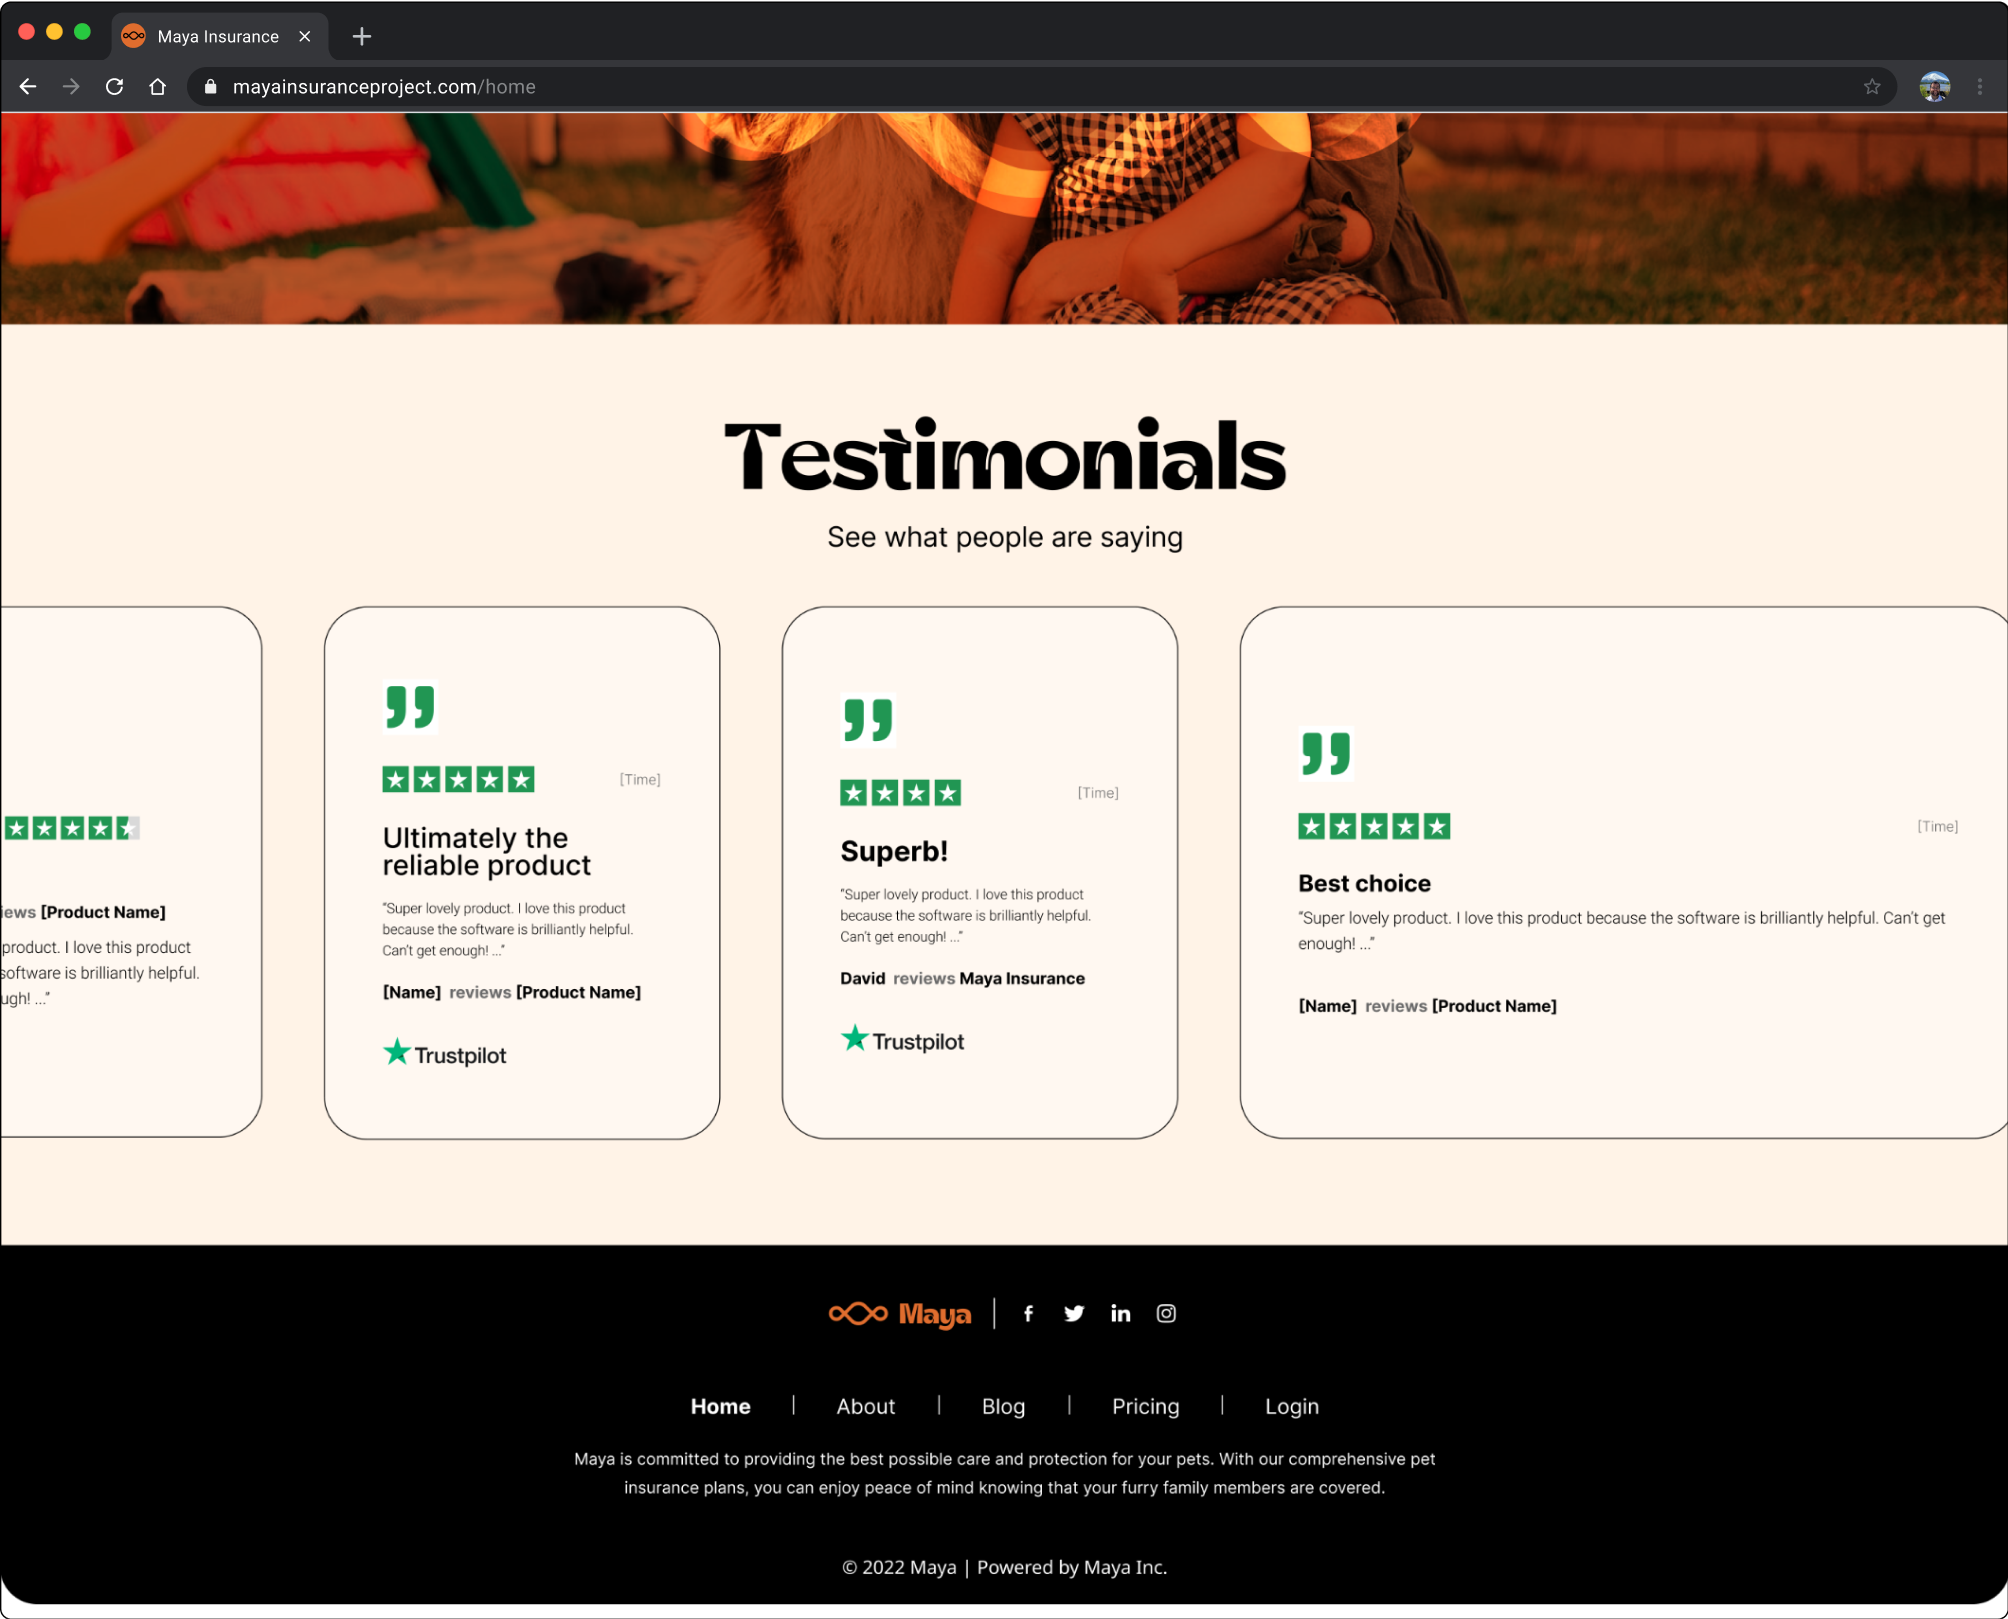Image resolution: width=2008 pixels, height=1619 pixels.
Task: Bookmark page with the star icon
Action: (x=1872, y=87)
